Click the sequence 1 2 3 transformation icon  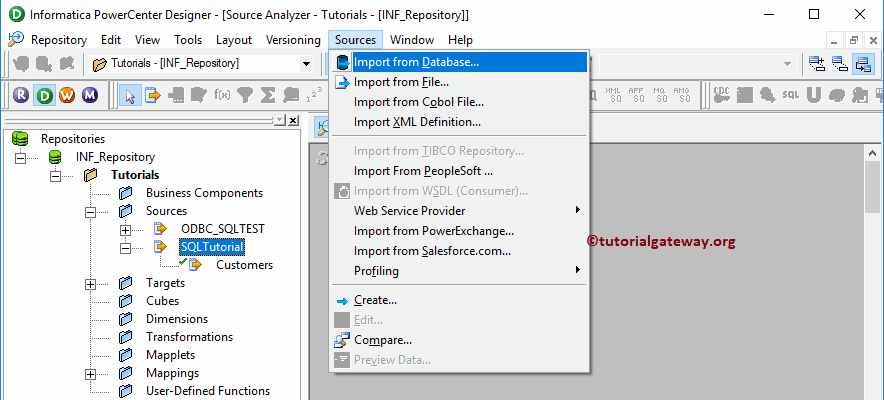point(313,95)
